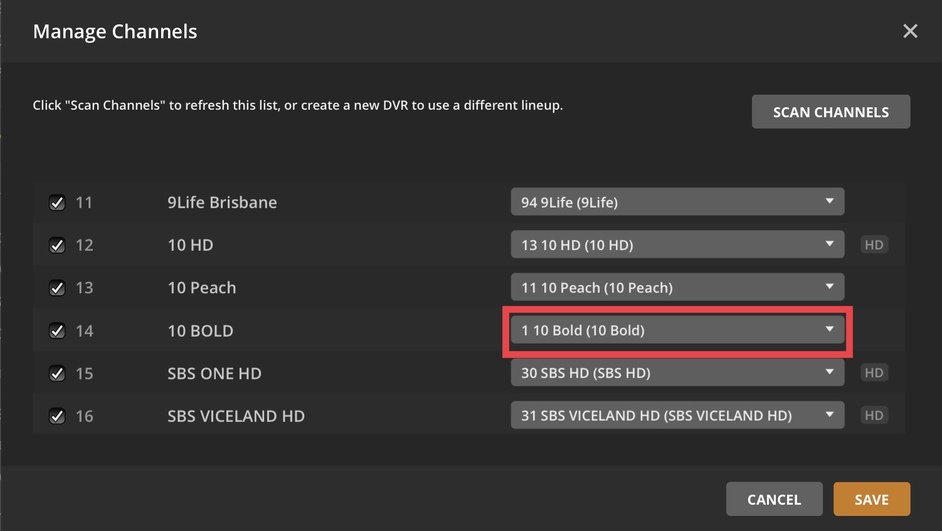The height and width of the screenshot is (531, 942).
Task: Expand the 30 SBS HD dropdown
Action: (x=677, y=372)
